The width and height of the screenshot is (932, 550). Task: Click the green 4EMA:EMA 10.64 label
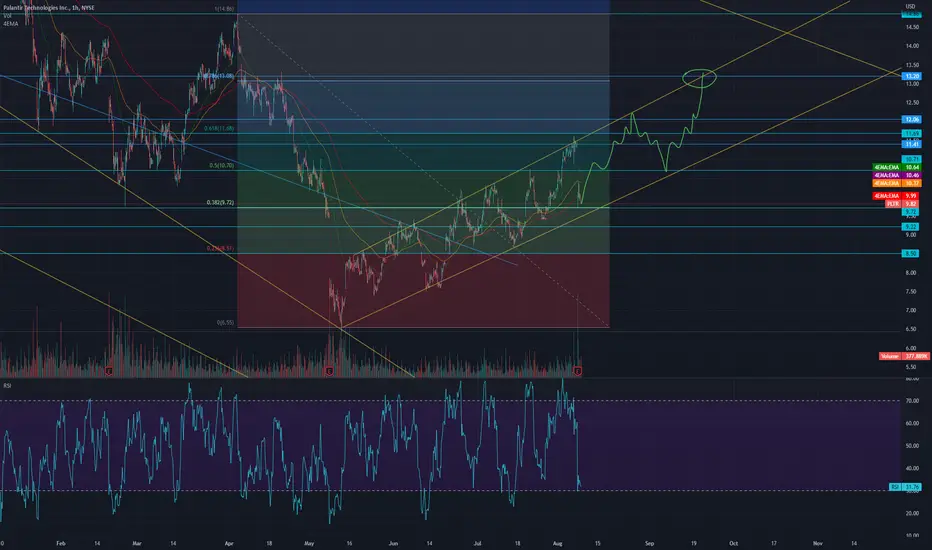pos(896,168)
